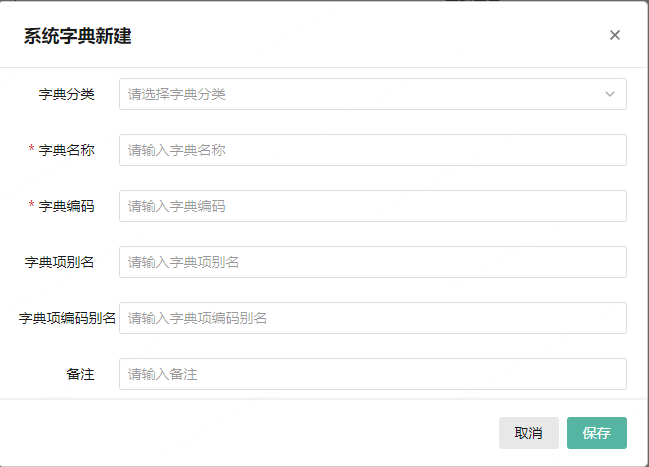This screenshot has height=467, width=649.
Task: Click the chevron arrow in 字典分类 field
Action: [x=610, y=94]
